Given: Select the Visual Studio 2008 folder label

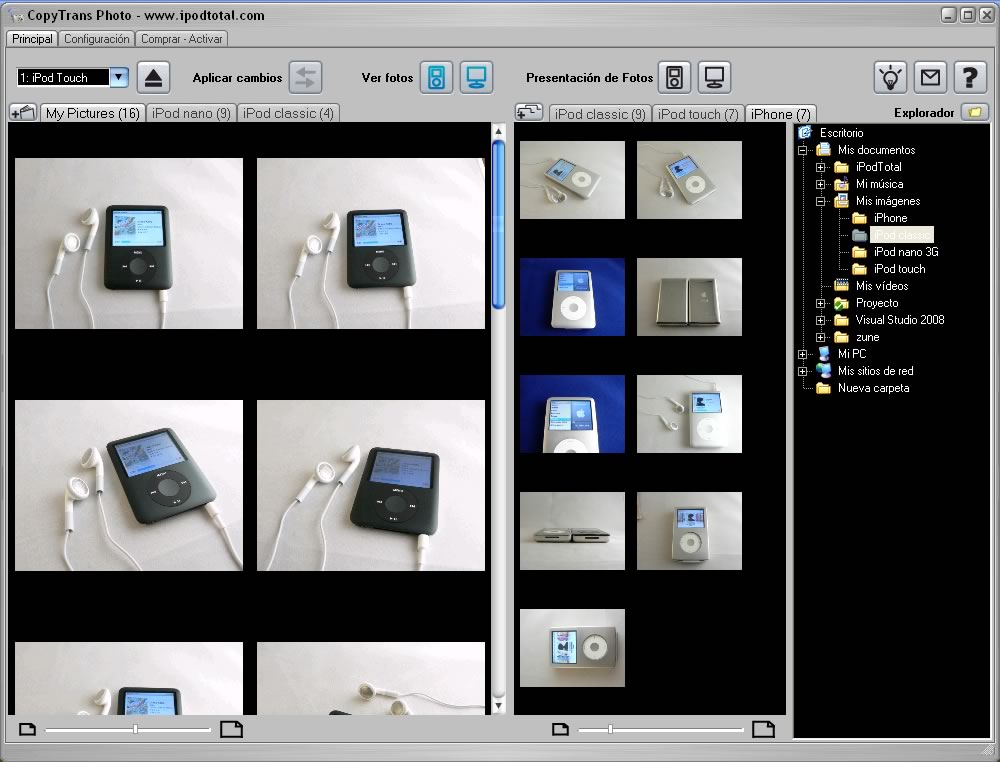Looking at the screenshot, I should (900, 320).
